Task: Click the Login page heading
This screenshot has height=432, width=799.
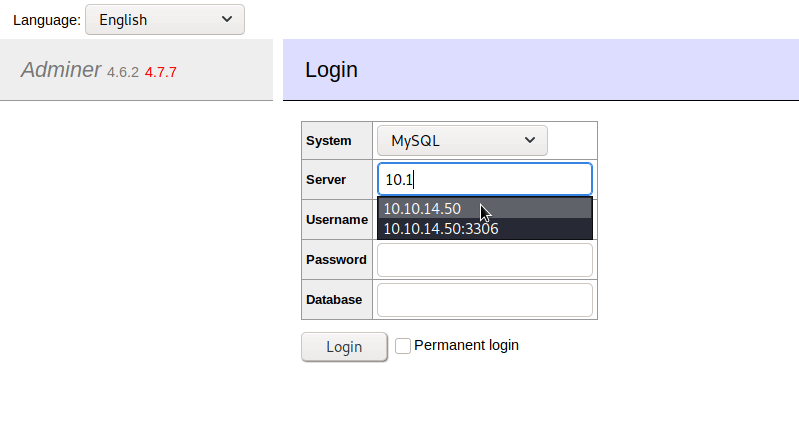Action: coord(331,70)
